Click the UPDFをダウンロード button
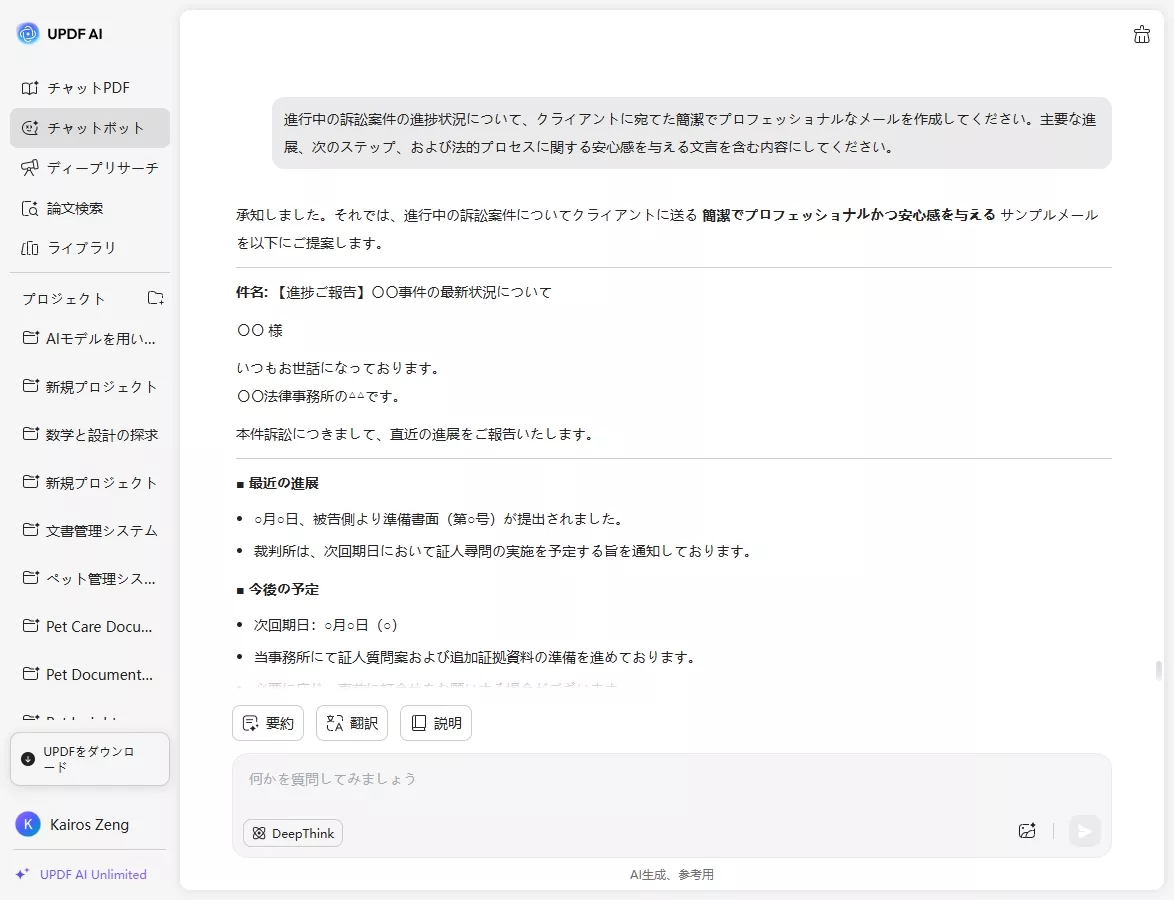This screenshot has width=1174, height=900. click(x=89, y=758)
